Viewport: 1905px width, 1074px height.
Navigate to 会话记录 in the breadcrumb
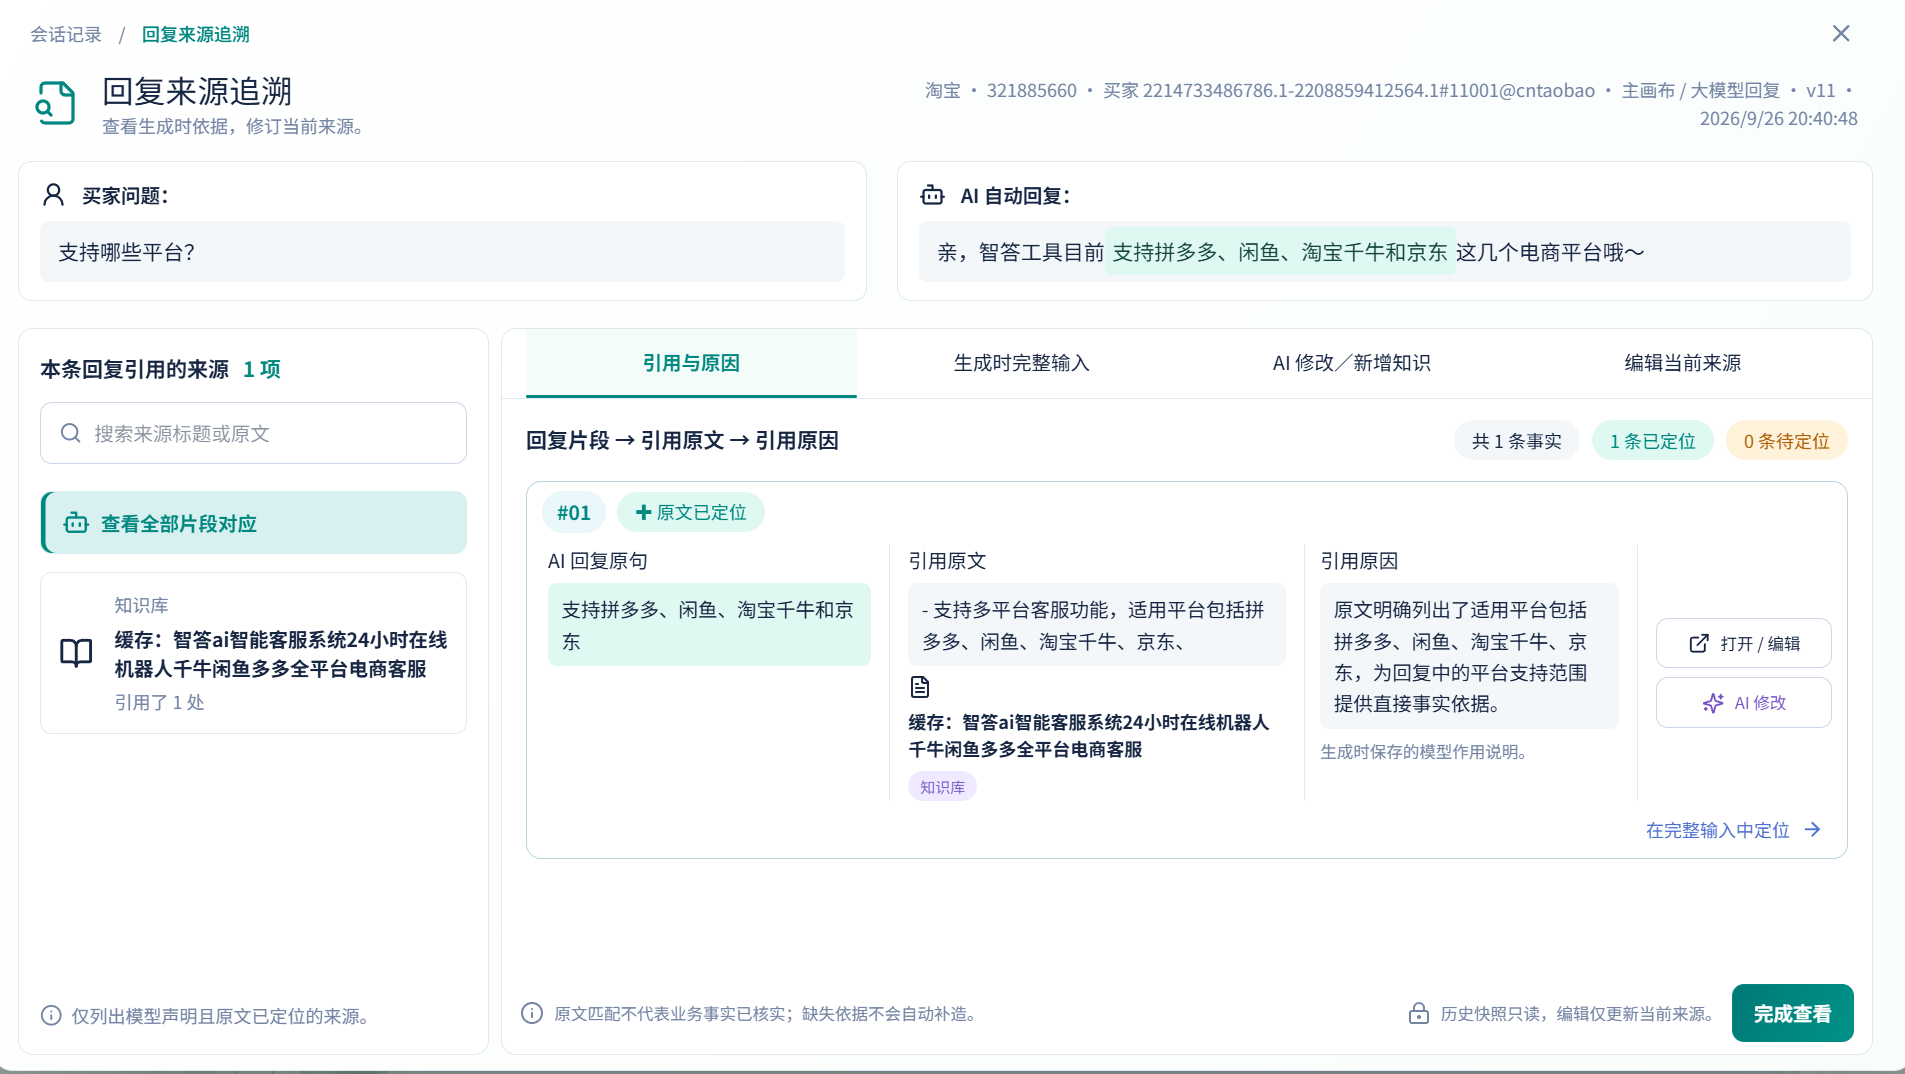[x=66, y=34]
